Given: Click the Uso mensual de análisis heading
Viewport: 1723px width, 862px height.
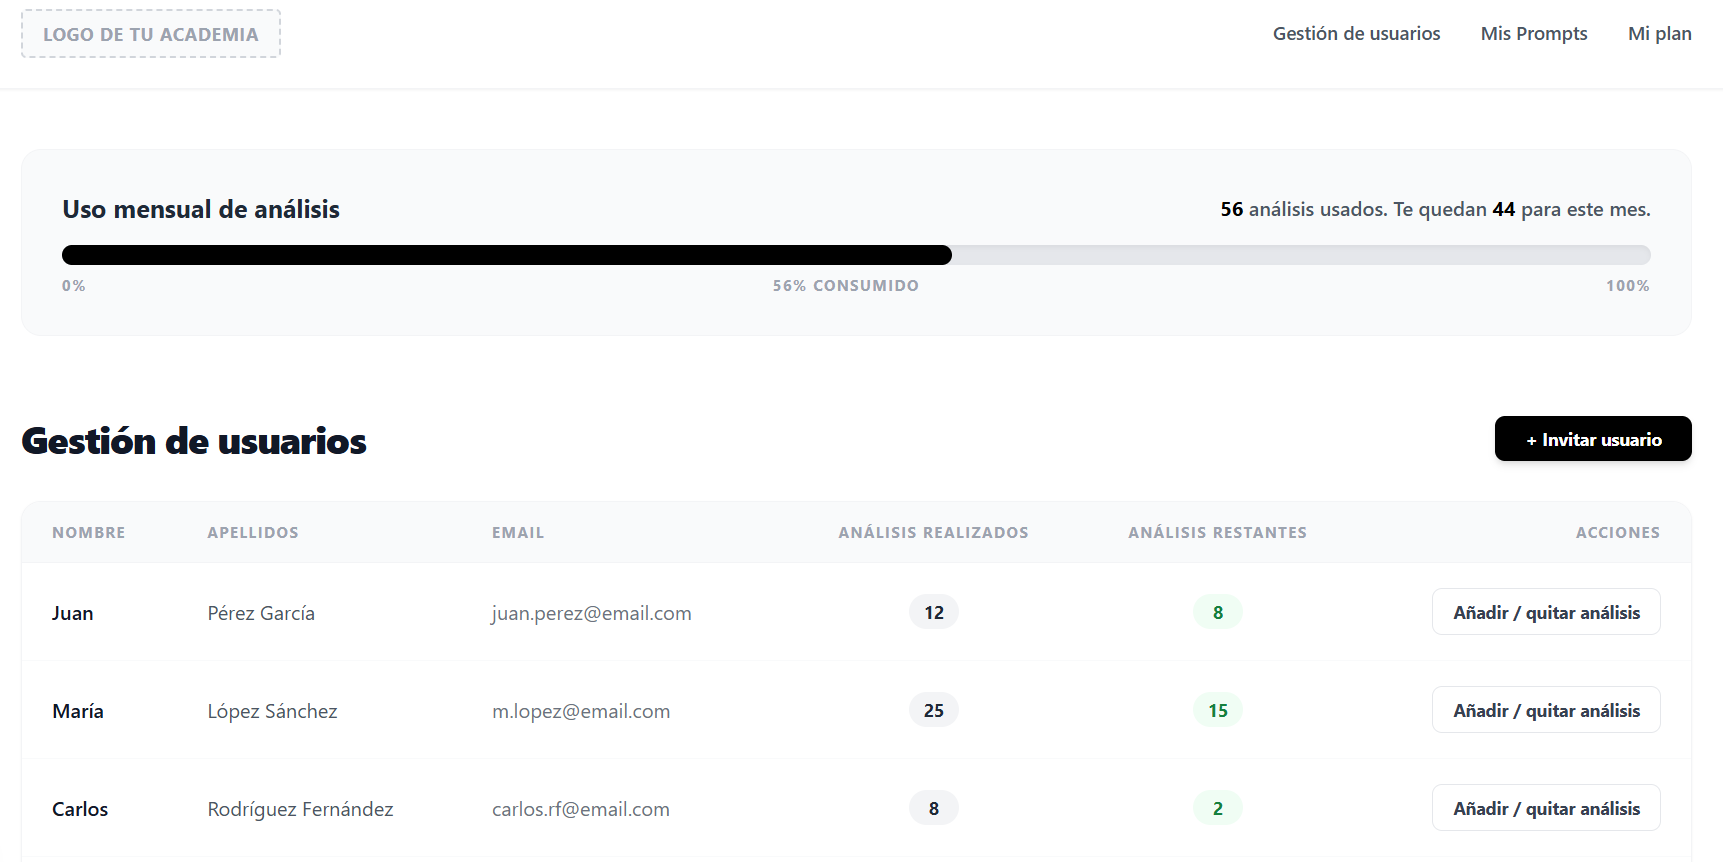Looking at the screenshot, I should coord(201,209).
